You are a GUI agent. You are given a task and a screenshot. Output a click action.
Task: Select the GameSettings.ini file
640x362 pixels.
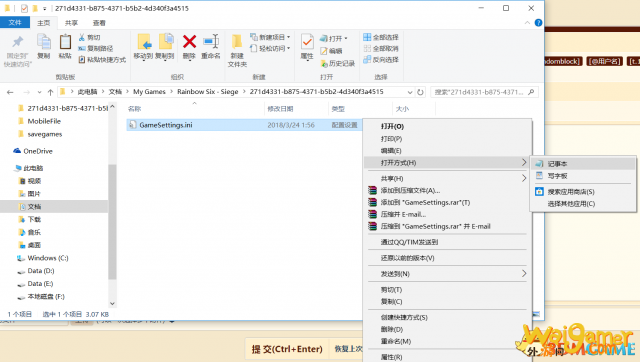pyautogui.click(x=165, y=125)
